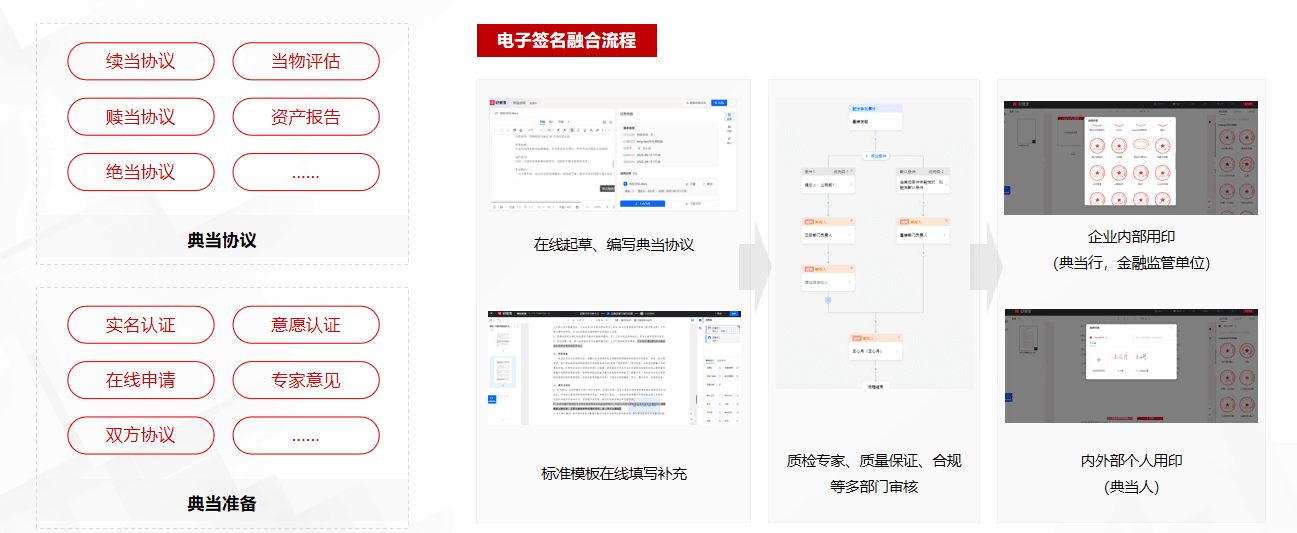1297x533 pixels.
Task: Click the ellipsis pill under 绝当协议 row
Action: tap(306, 172)
